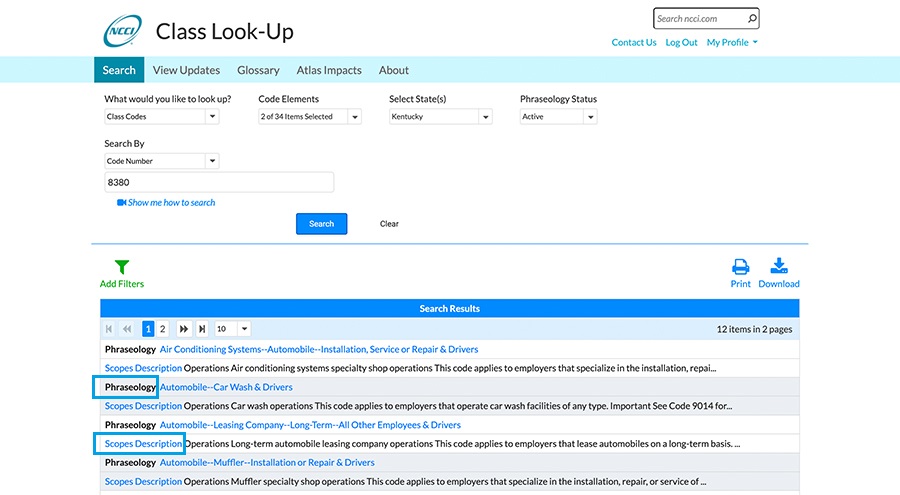Click the blue Search button
This screenshot has height=495, width=900.
(x=321, y=224)
